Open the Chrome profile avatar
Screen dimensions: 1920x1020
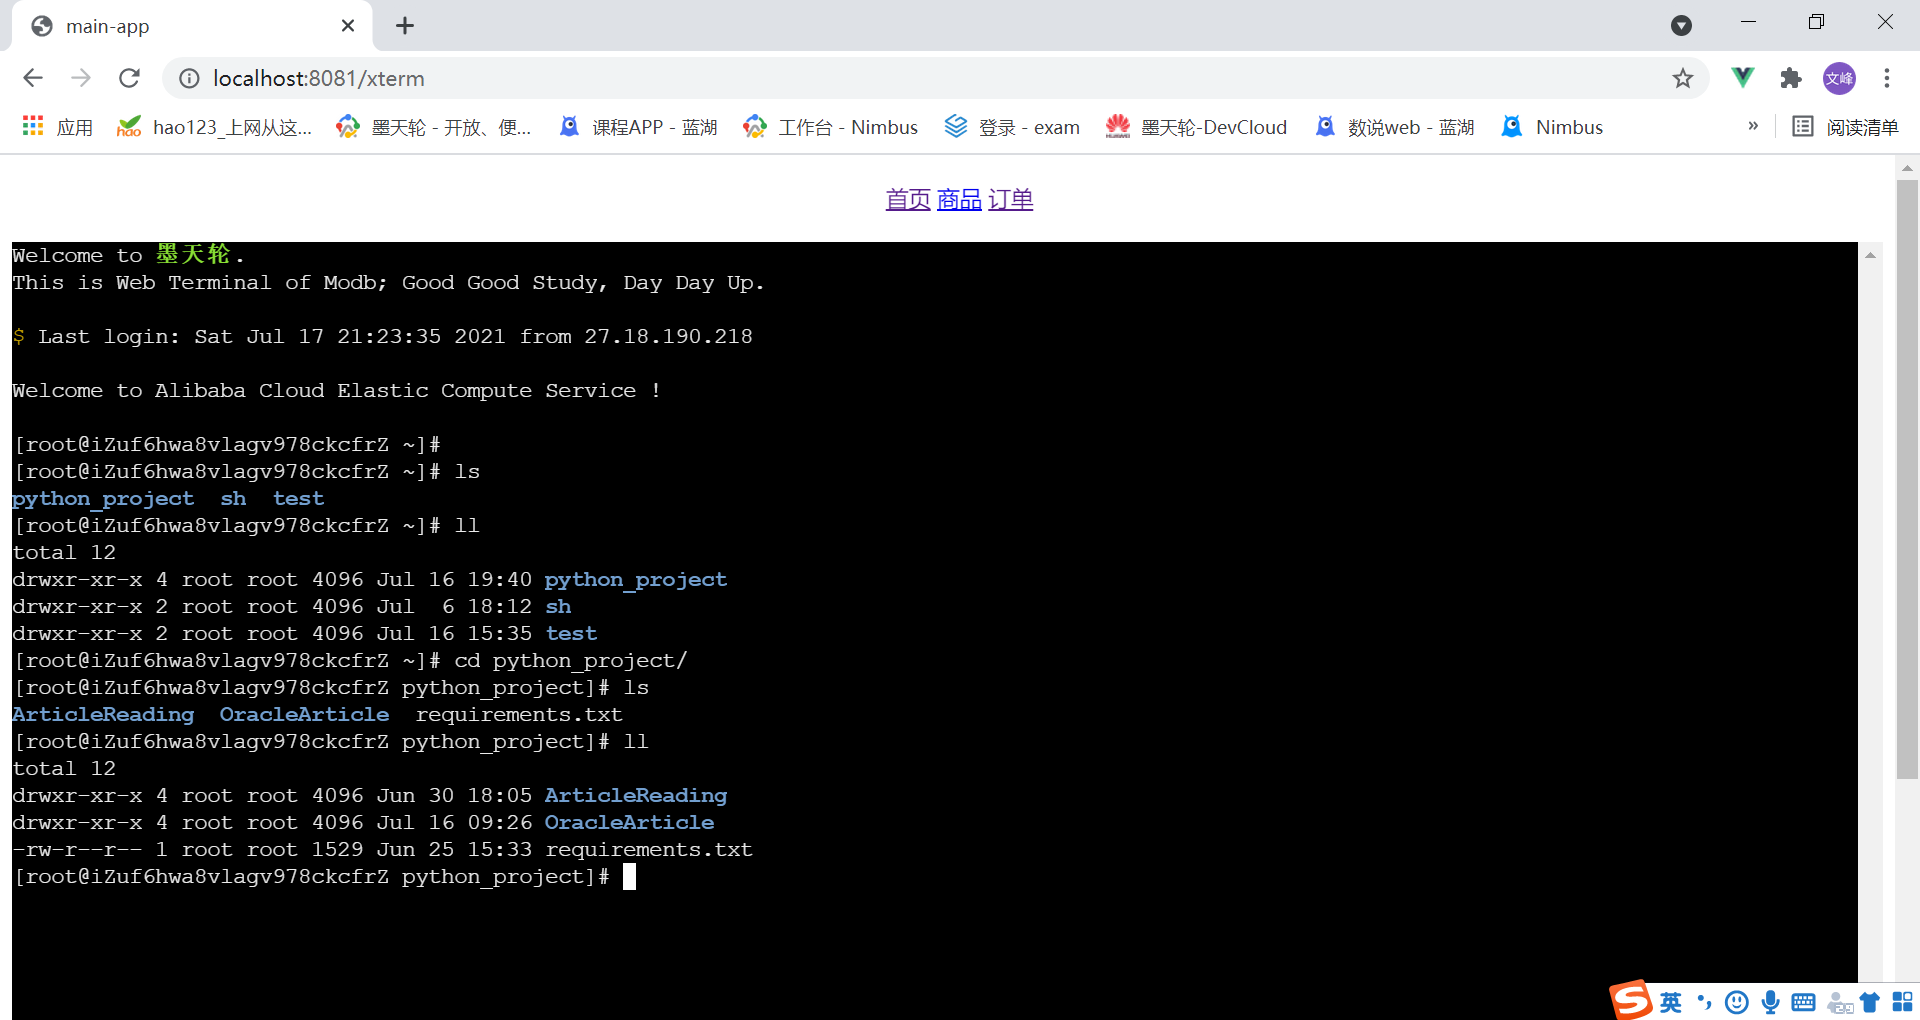click(1839, 78)
